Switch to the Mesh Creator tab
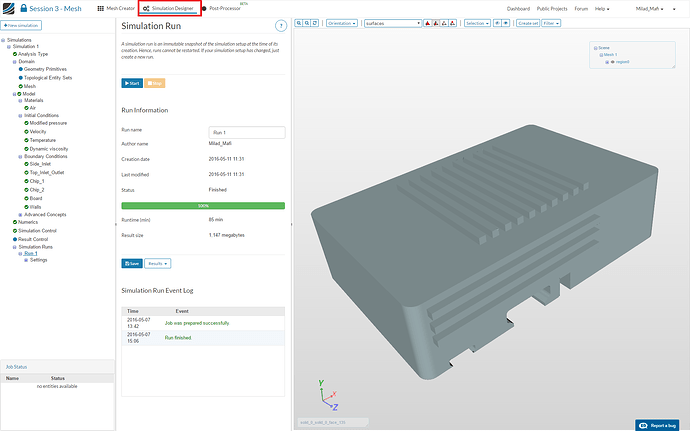The height and width of the screenshot is (431, 690). pos(113,8)
